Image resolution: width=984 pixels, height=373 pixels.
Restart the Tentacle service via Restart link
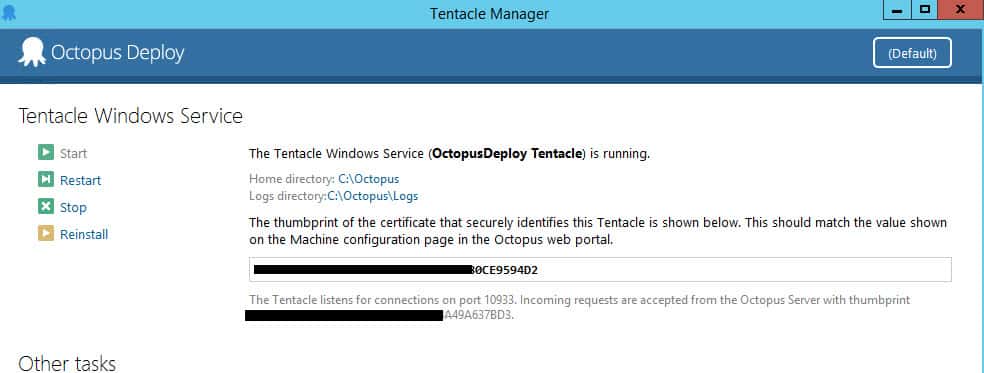point(80,180)
